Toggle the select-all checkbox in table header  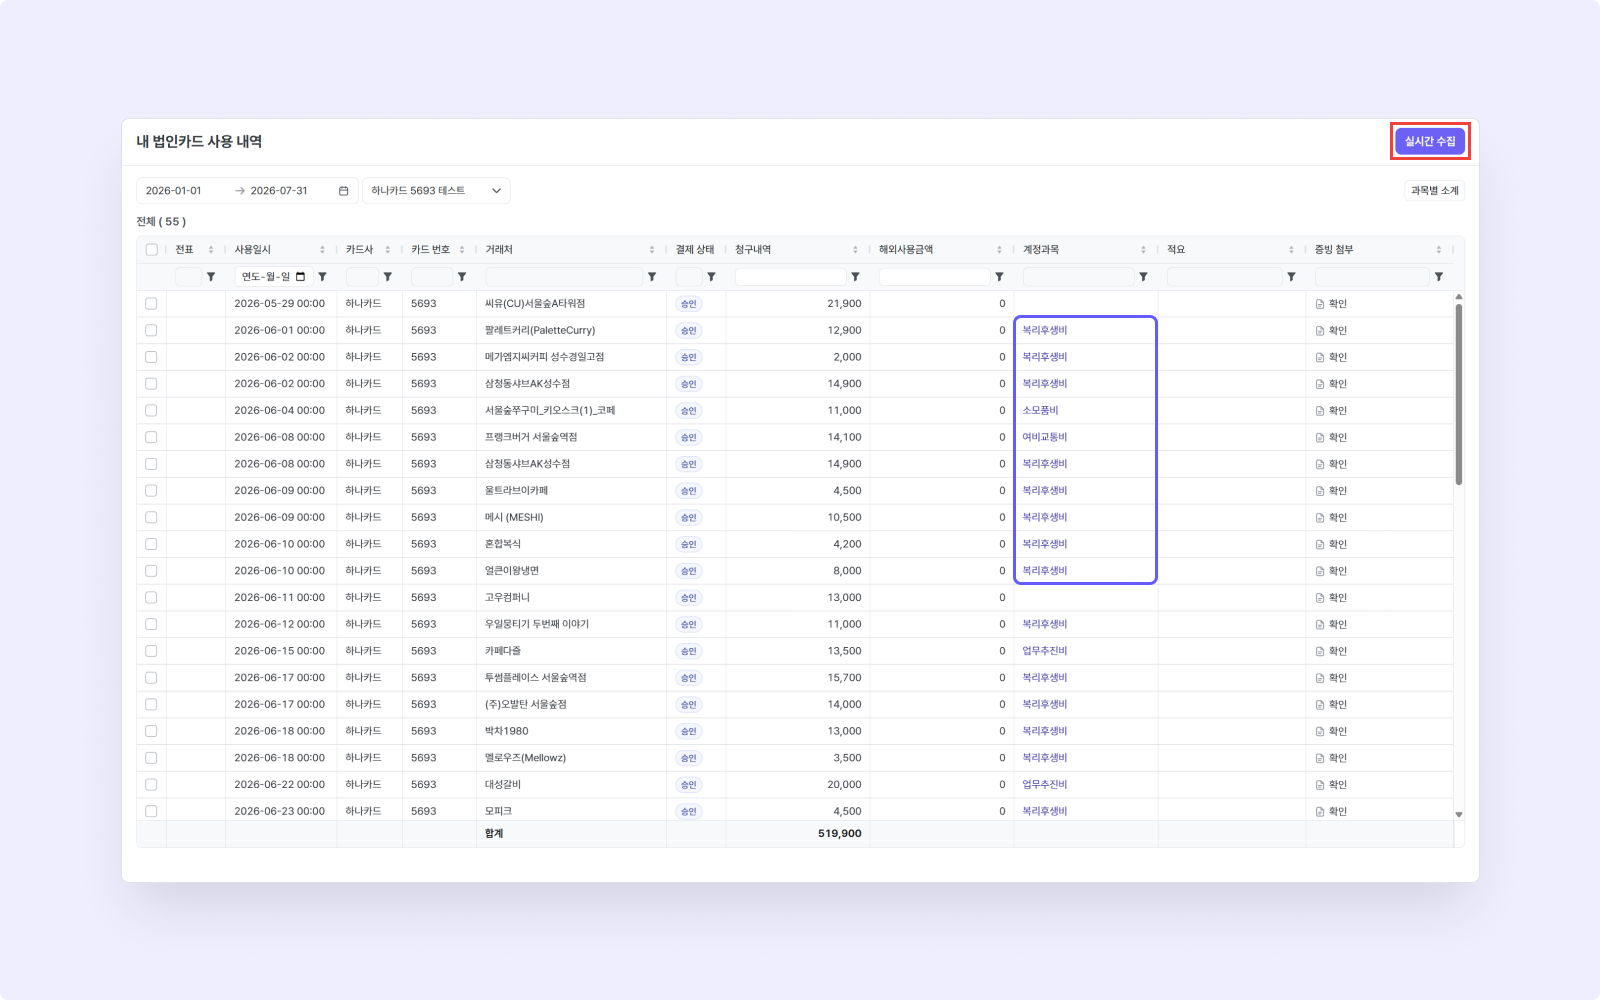(152, 250)
